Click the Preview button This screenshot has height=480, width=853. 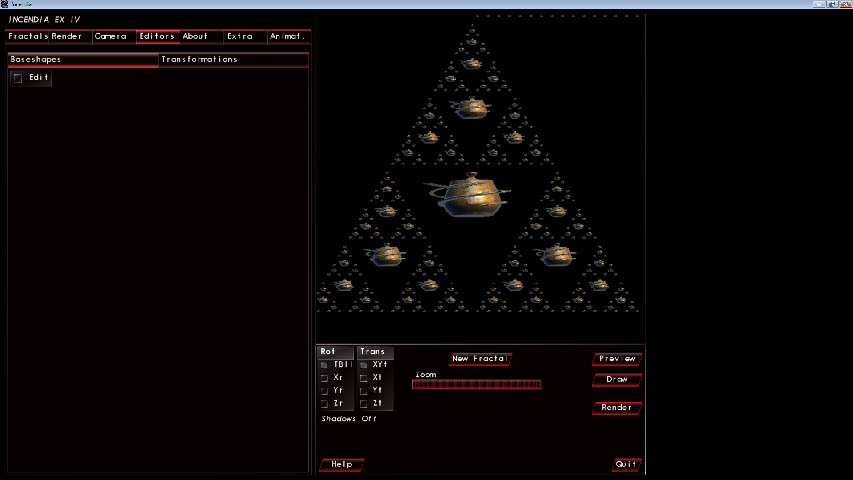pos(617,359)
